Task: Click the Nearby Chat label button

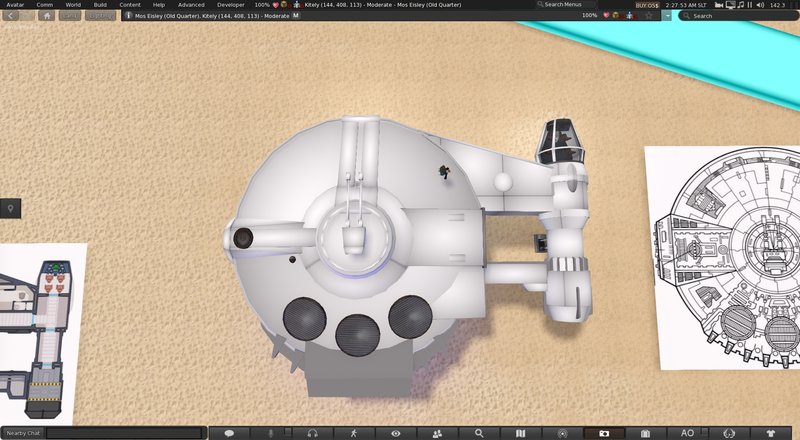Action: tap(23, 433)
